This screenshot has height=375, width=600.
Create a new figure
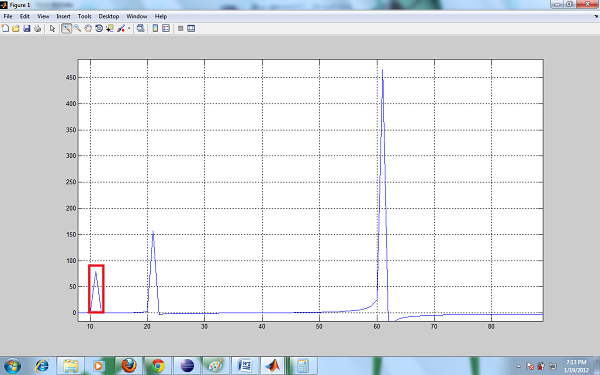pyautogui.click(x=5, y=28)
